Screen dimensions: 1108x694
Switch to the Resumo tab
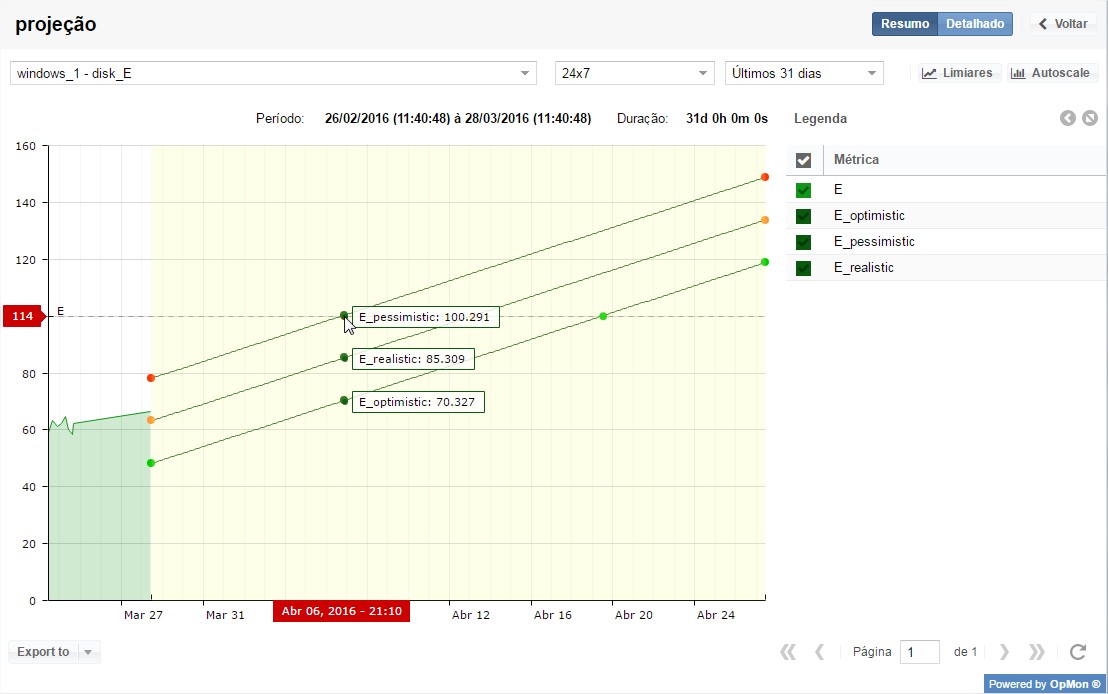point(905,24)
